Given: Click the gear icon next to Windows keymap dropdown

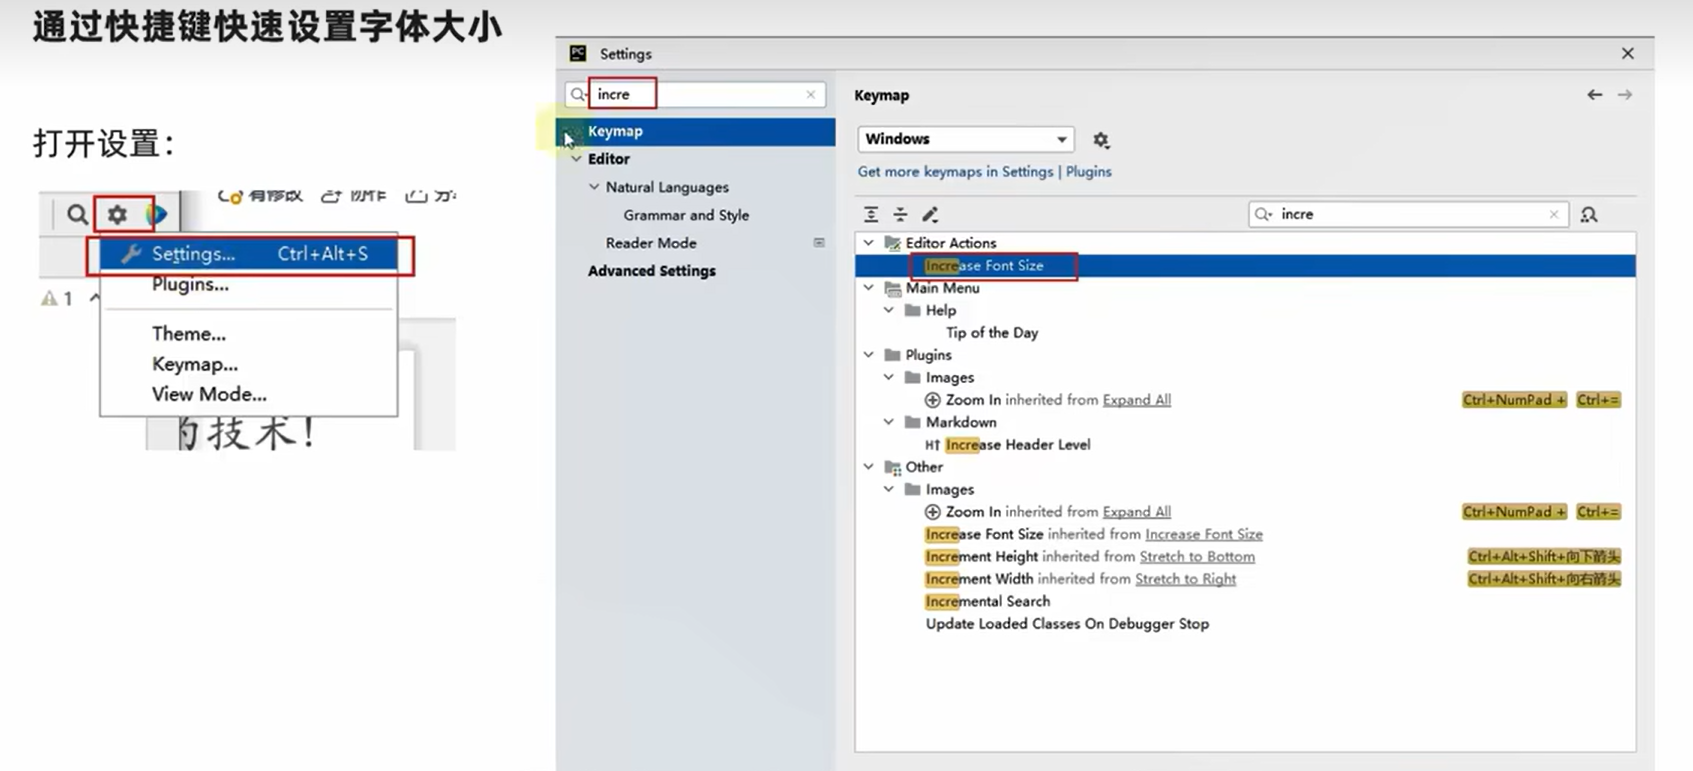Looking at the screenshot, I should click(x=1101, y=140).
